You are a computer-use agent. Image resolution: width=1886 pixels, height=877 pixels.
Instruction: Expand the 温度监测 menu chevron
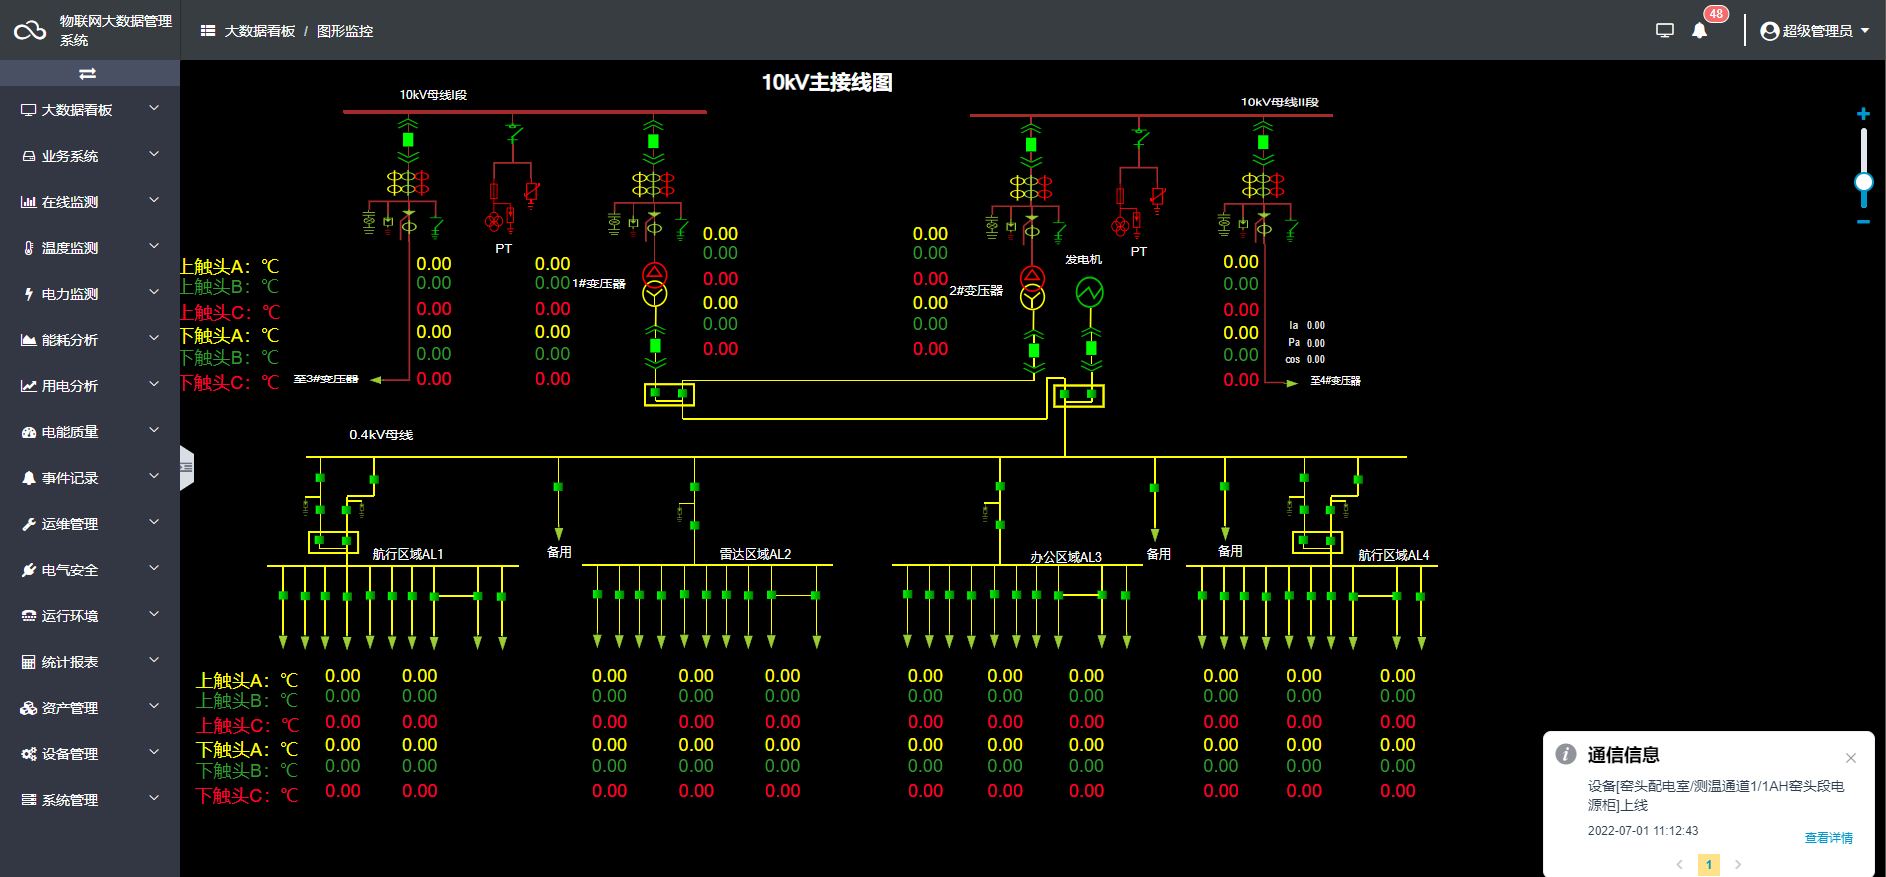pyautogui.click(x=154, y=246)
